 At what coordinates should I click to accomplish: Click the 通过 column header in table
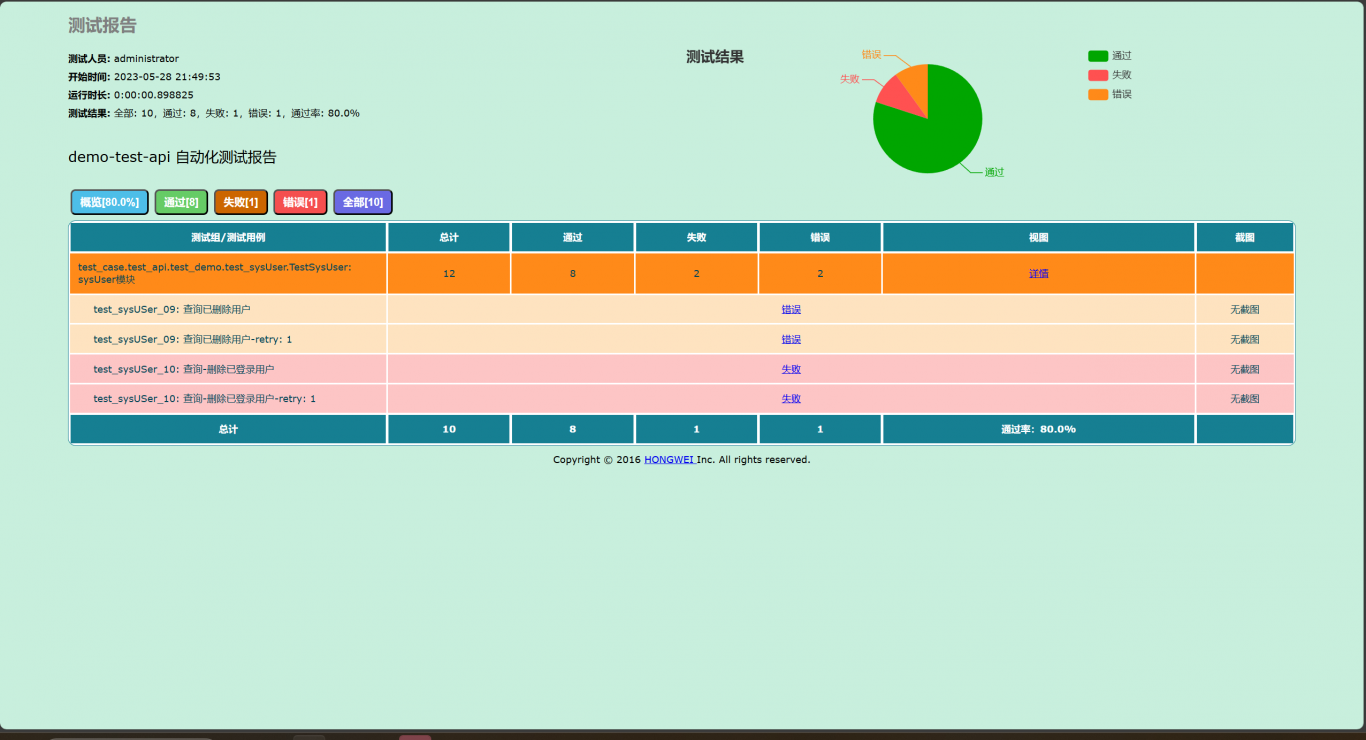(x=573, y=238)
